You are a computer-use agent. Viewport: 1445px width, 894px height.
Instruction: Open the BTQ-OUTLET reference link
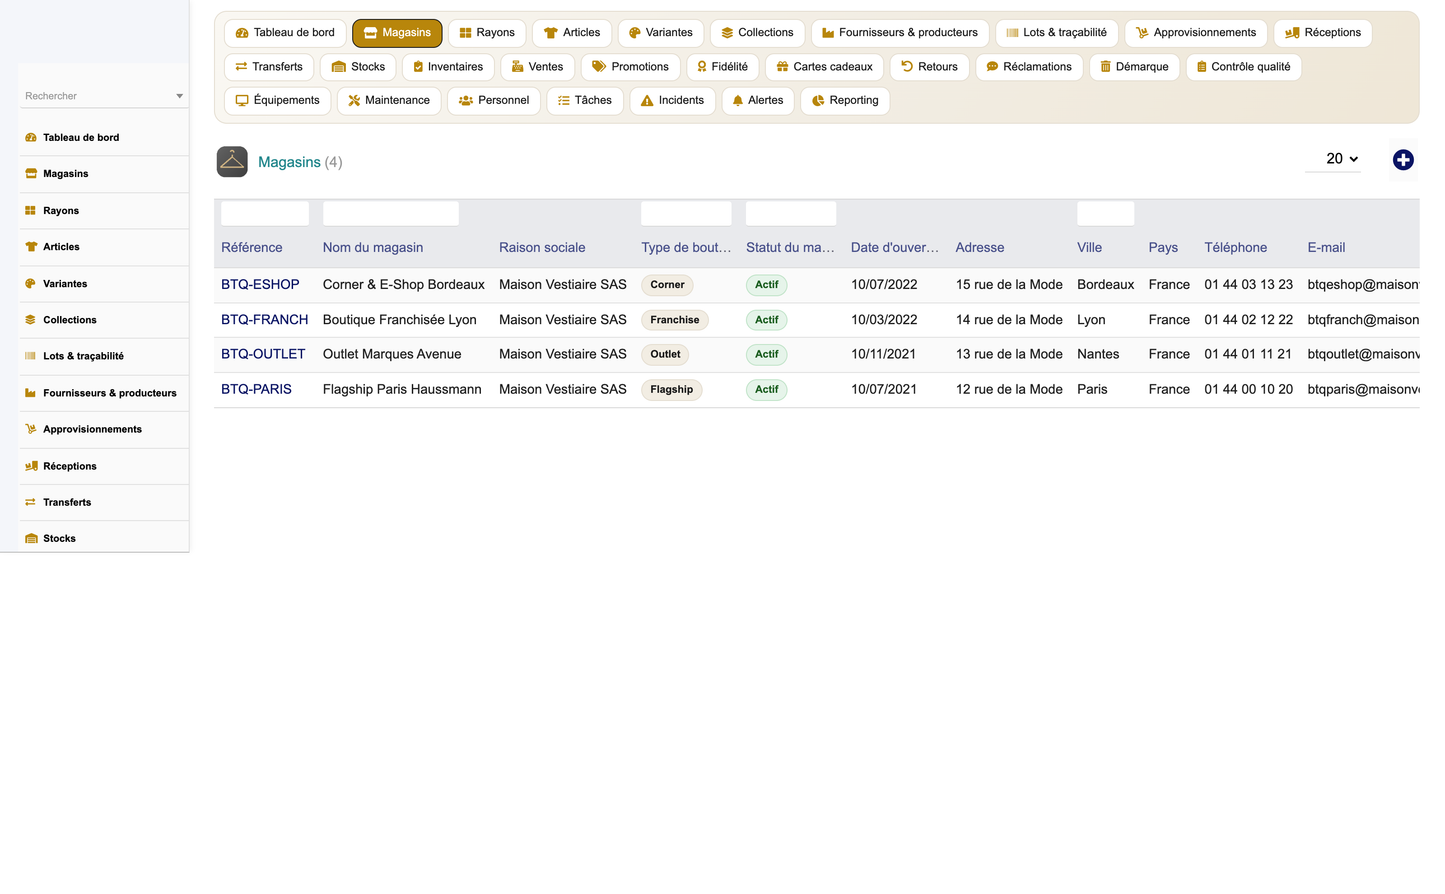pos(263,354)
